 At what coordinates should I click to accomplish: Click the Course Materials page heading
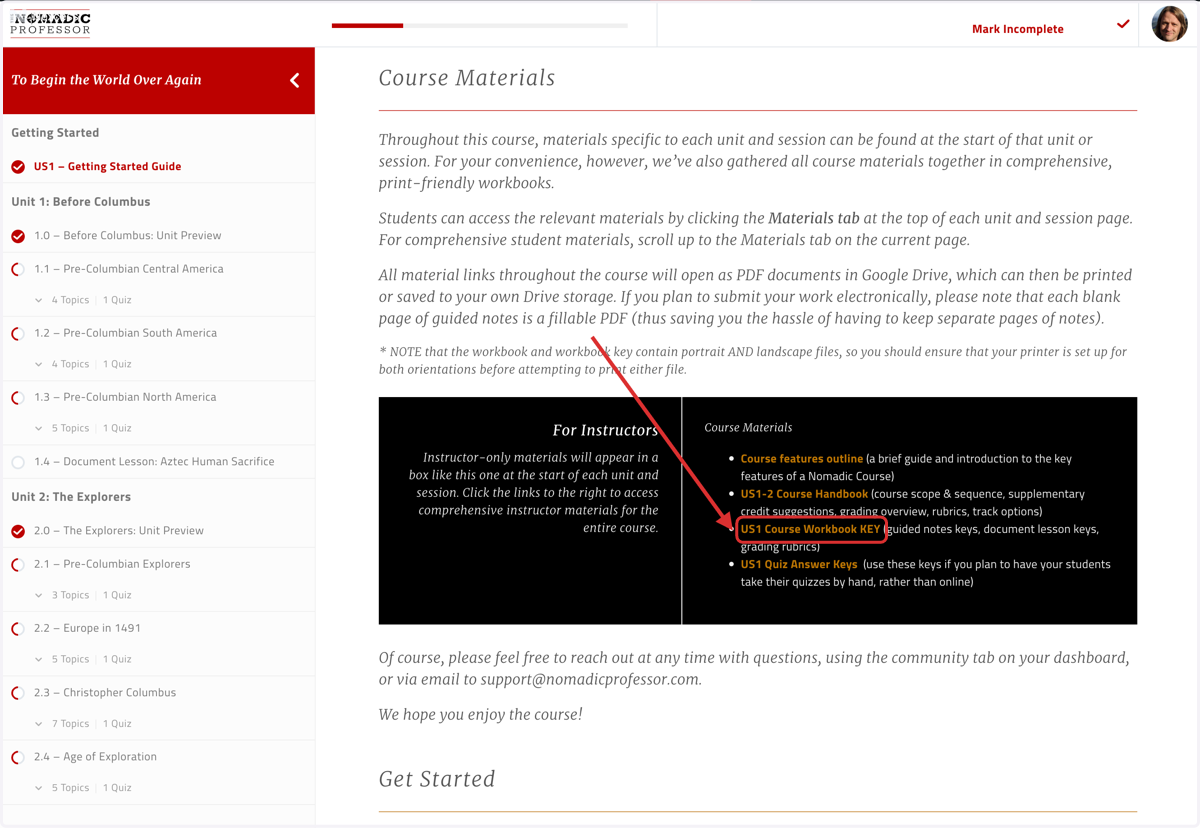click(467, 78)
